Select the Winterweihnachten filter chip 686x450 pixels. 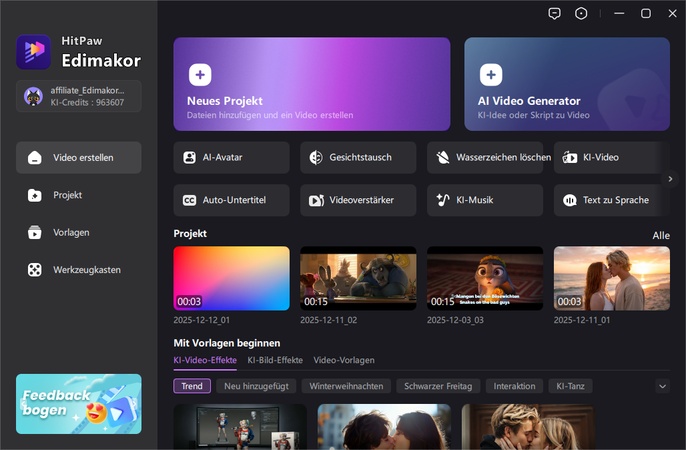[x=346, y=386]
